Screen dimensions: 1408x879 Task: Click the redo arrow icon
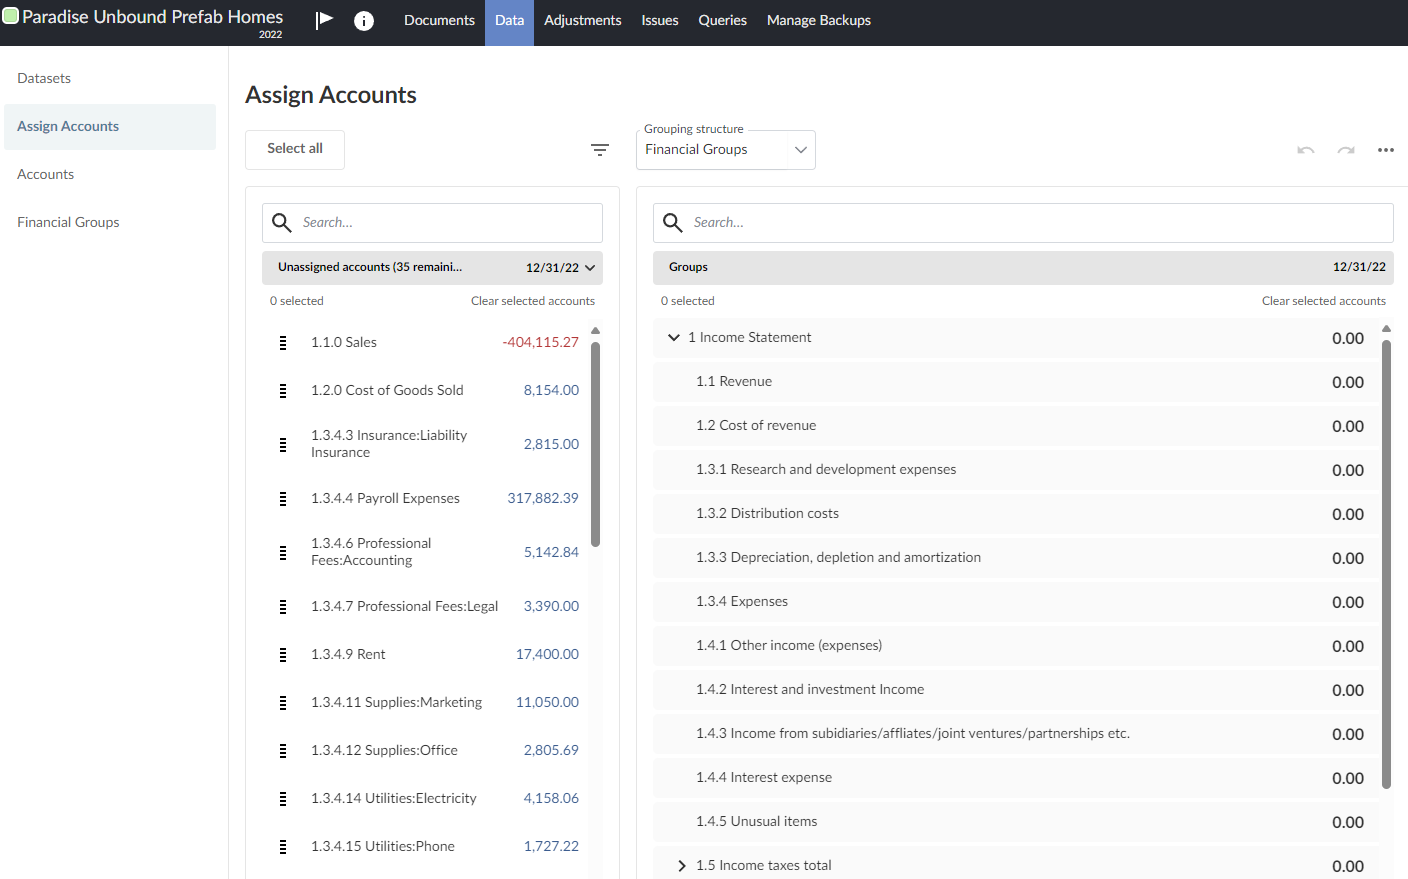[x=1345, y=150]
